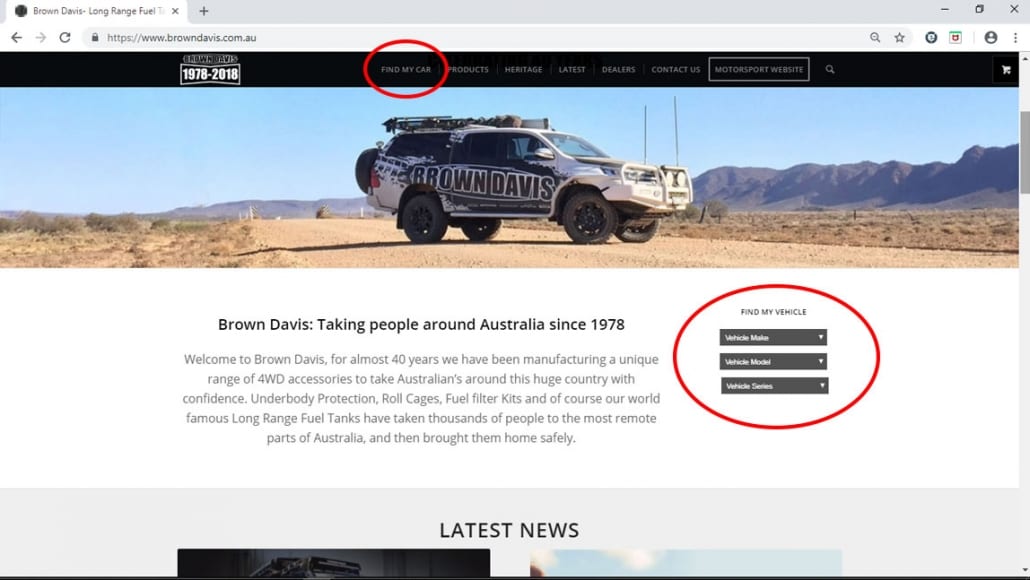Go to the Heritage page

[x=524, y=69]
